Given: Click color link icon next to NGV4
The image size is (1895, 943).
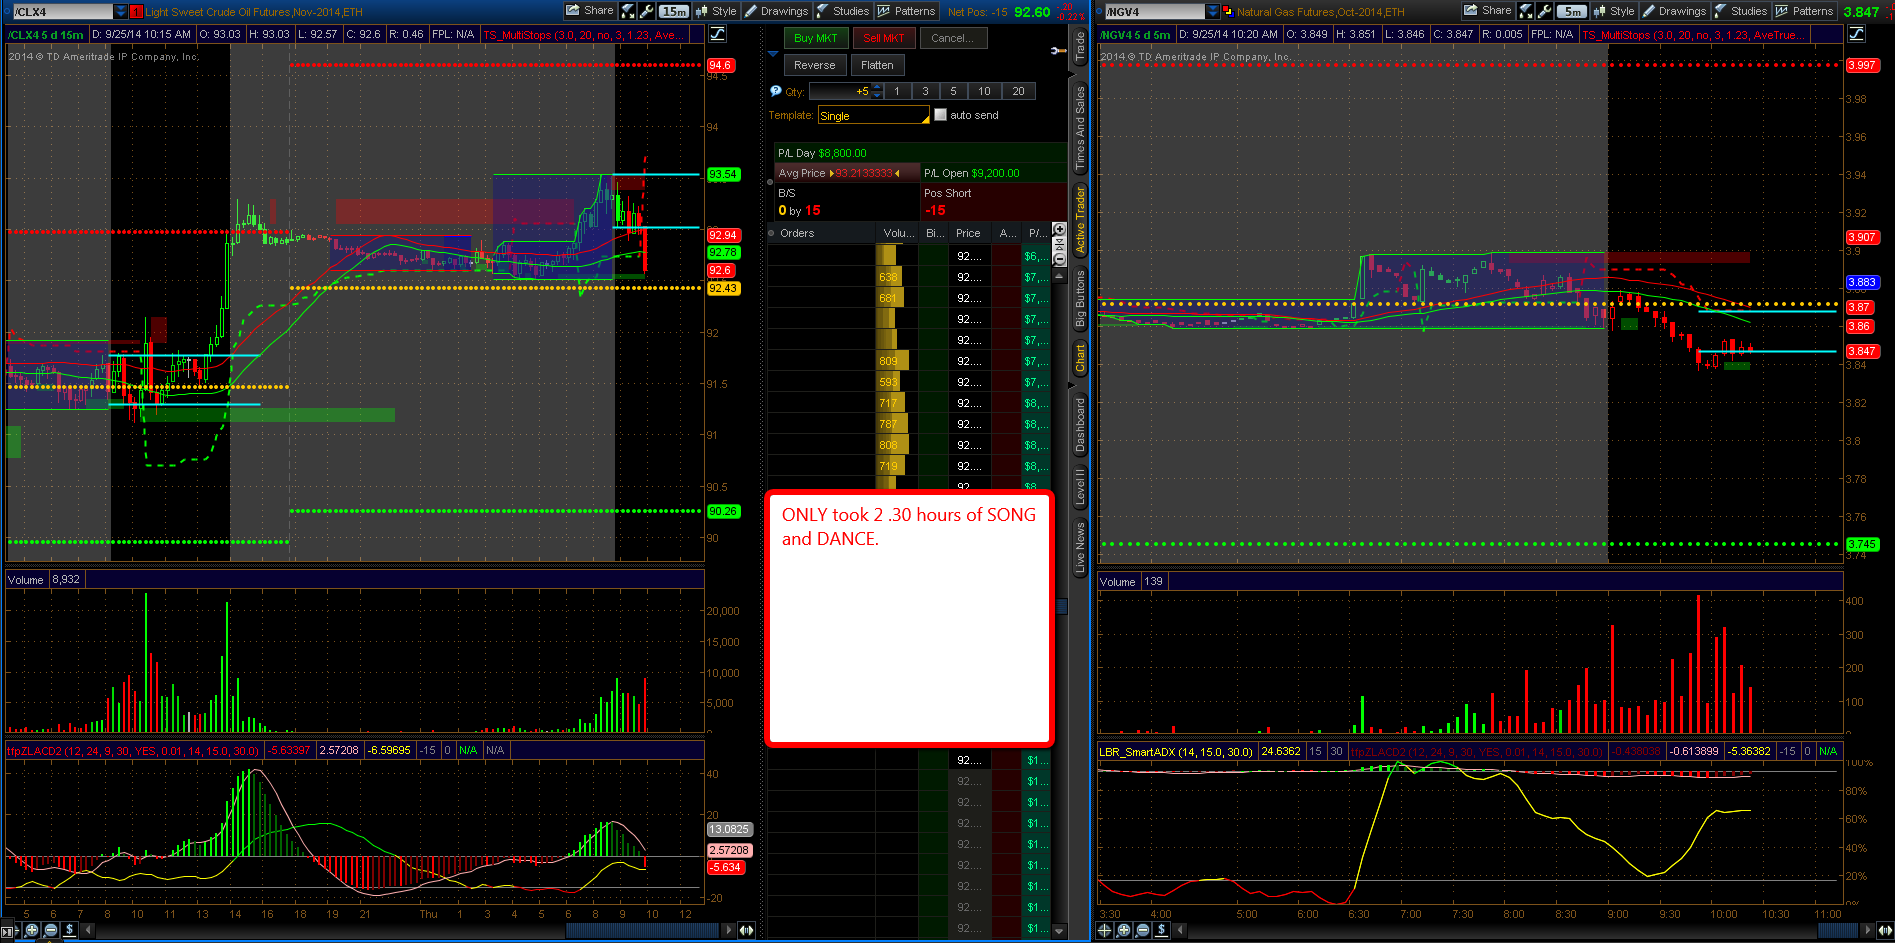Looking at the screenshot, I should 1228,12.
